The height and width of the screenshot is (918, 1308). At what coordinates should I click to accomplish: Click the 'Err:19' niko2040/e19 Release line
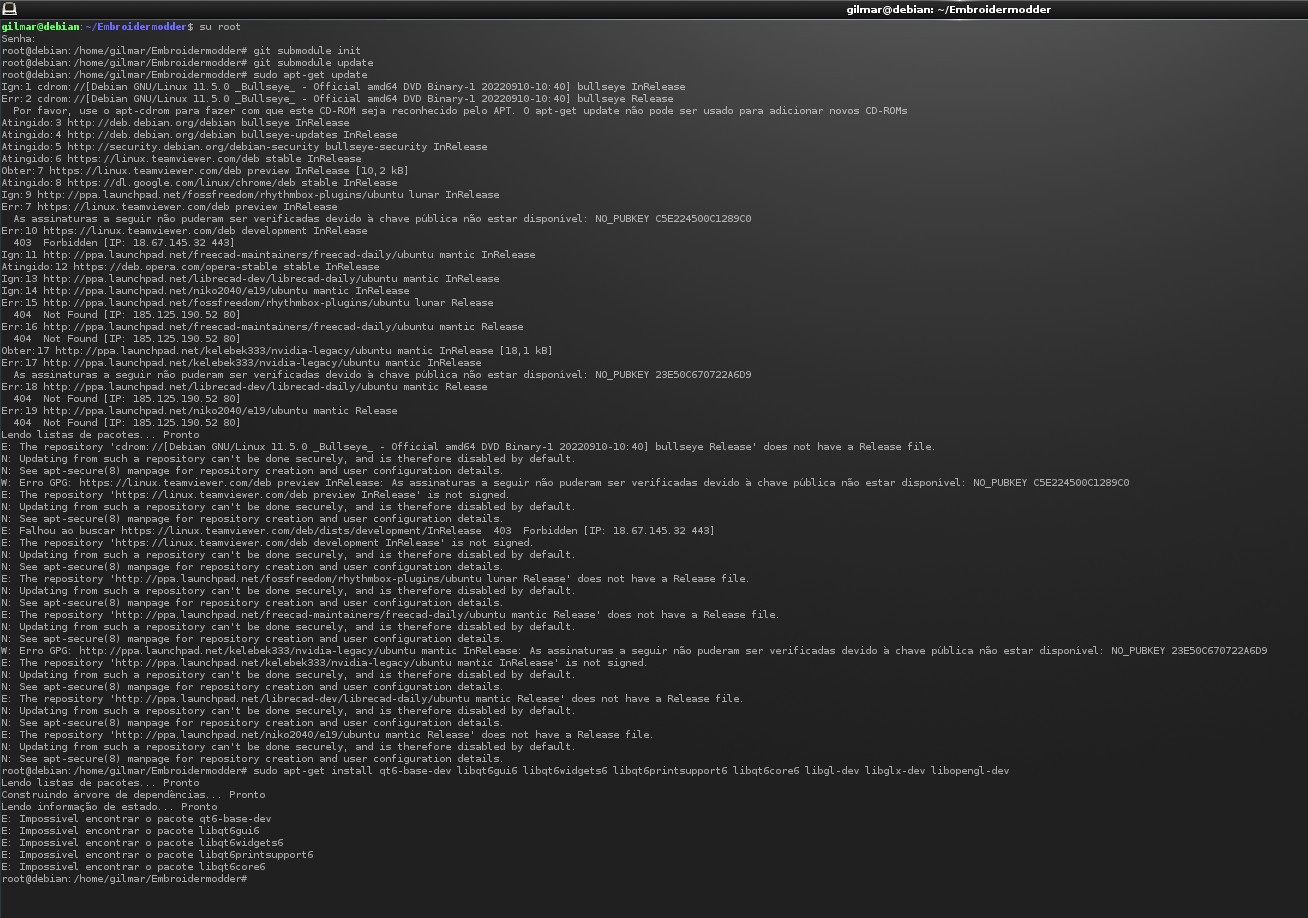pos(199,411)
